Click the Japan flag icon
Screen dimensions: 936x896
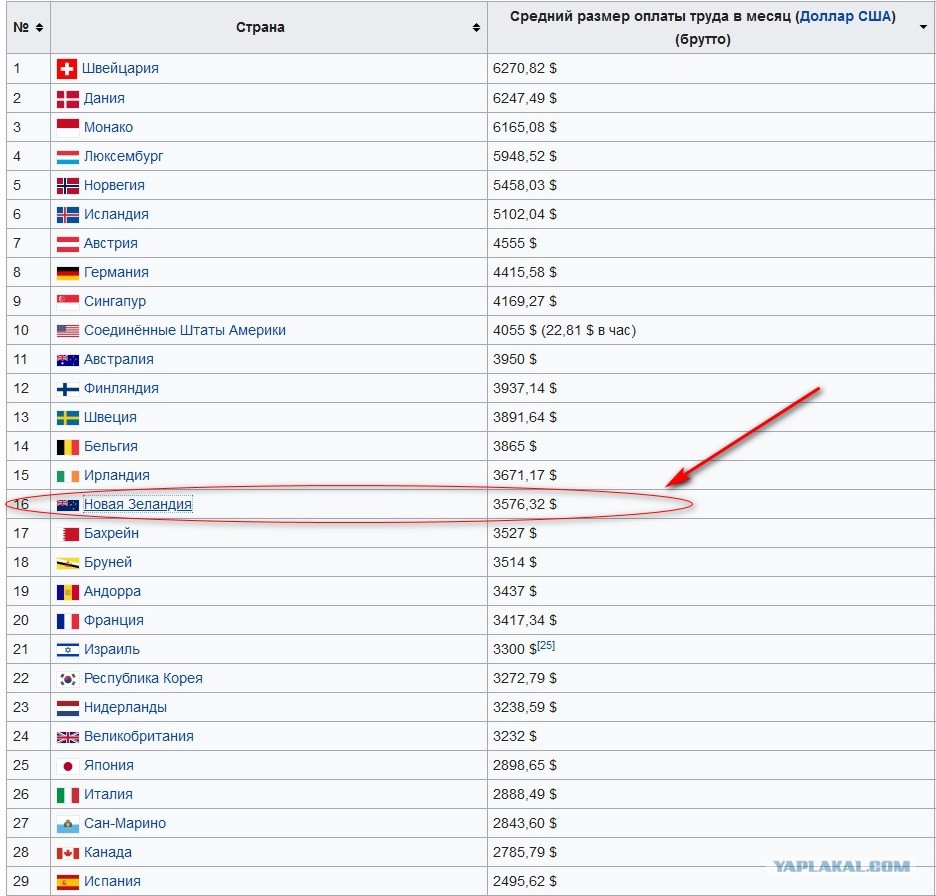click(67, 766)
